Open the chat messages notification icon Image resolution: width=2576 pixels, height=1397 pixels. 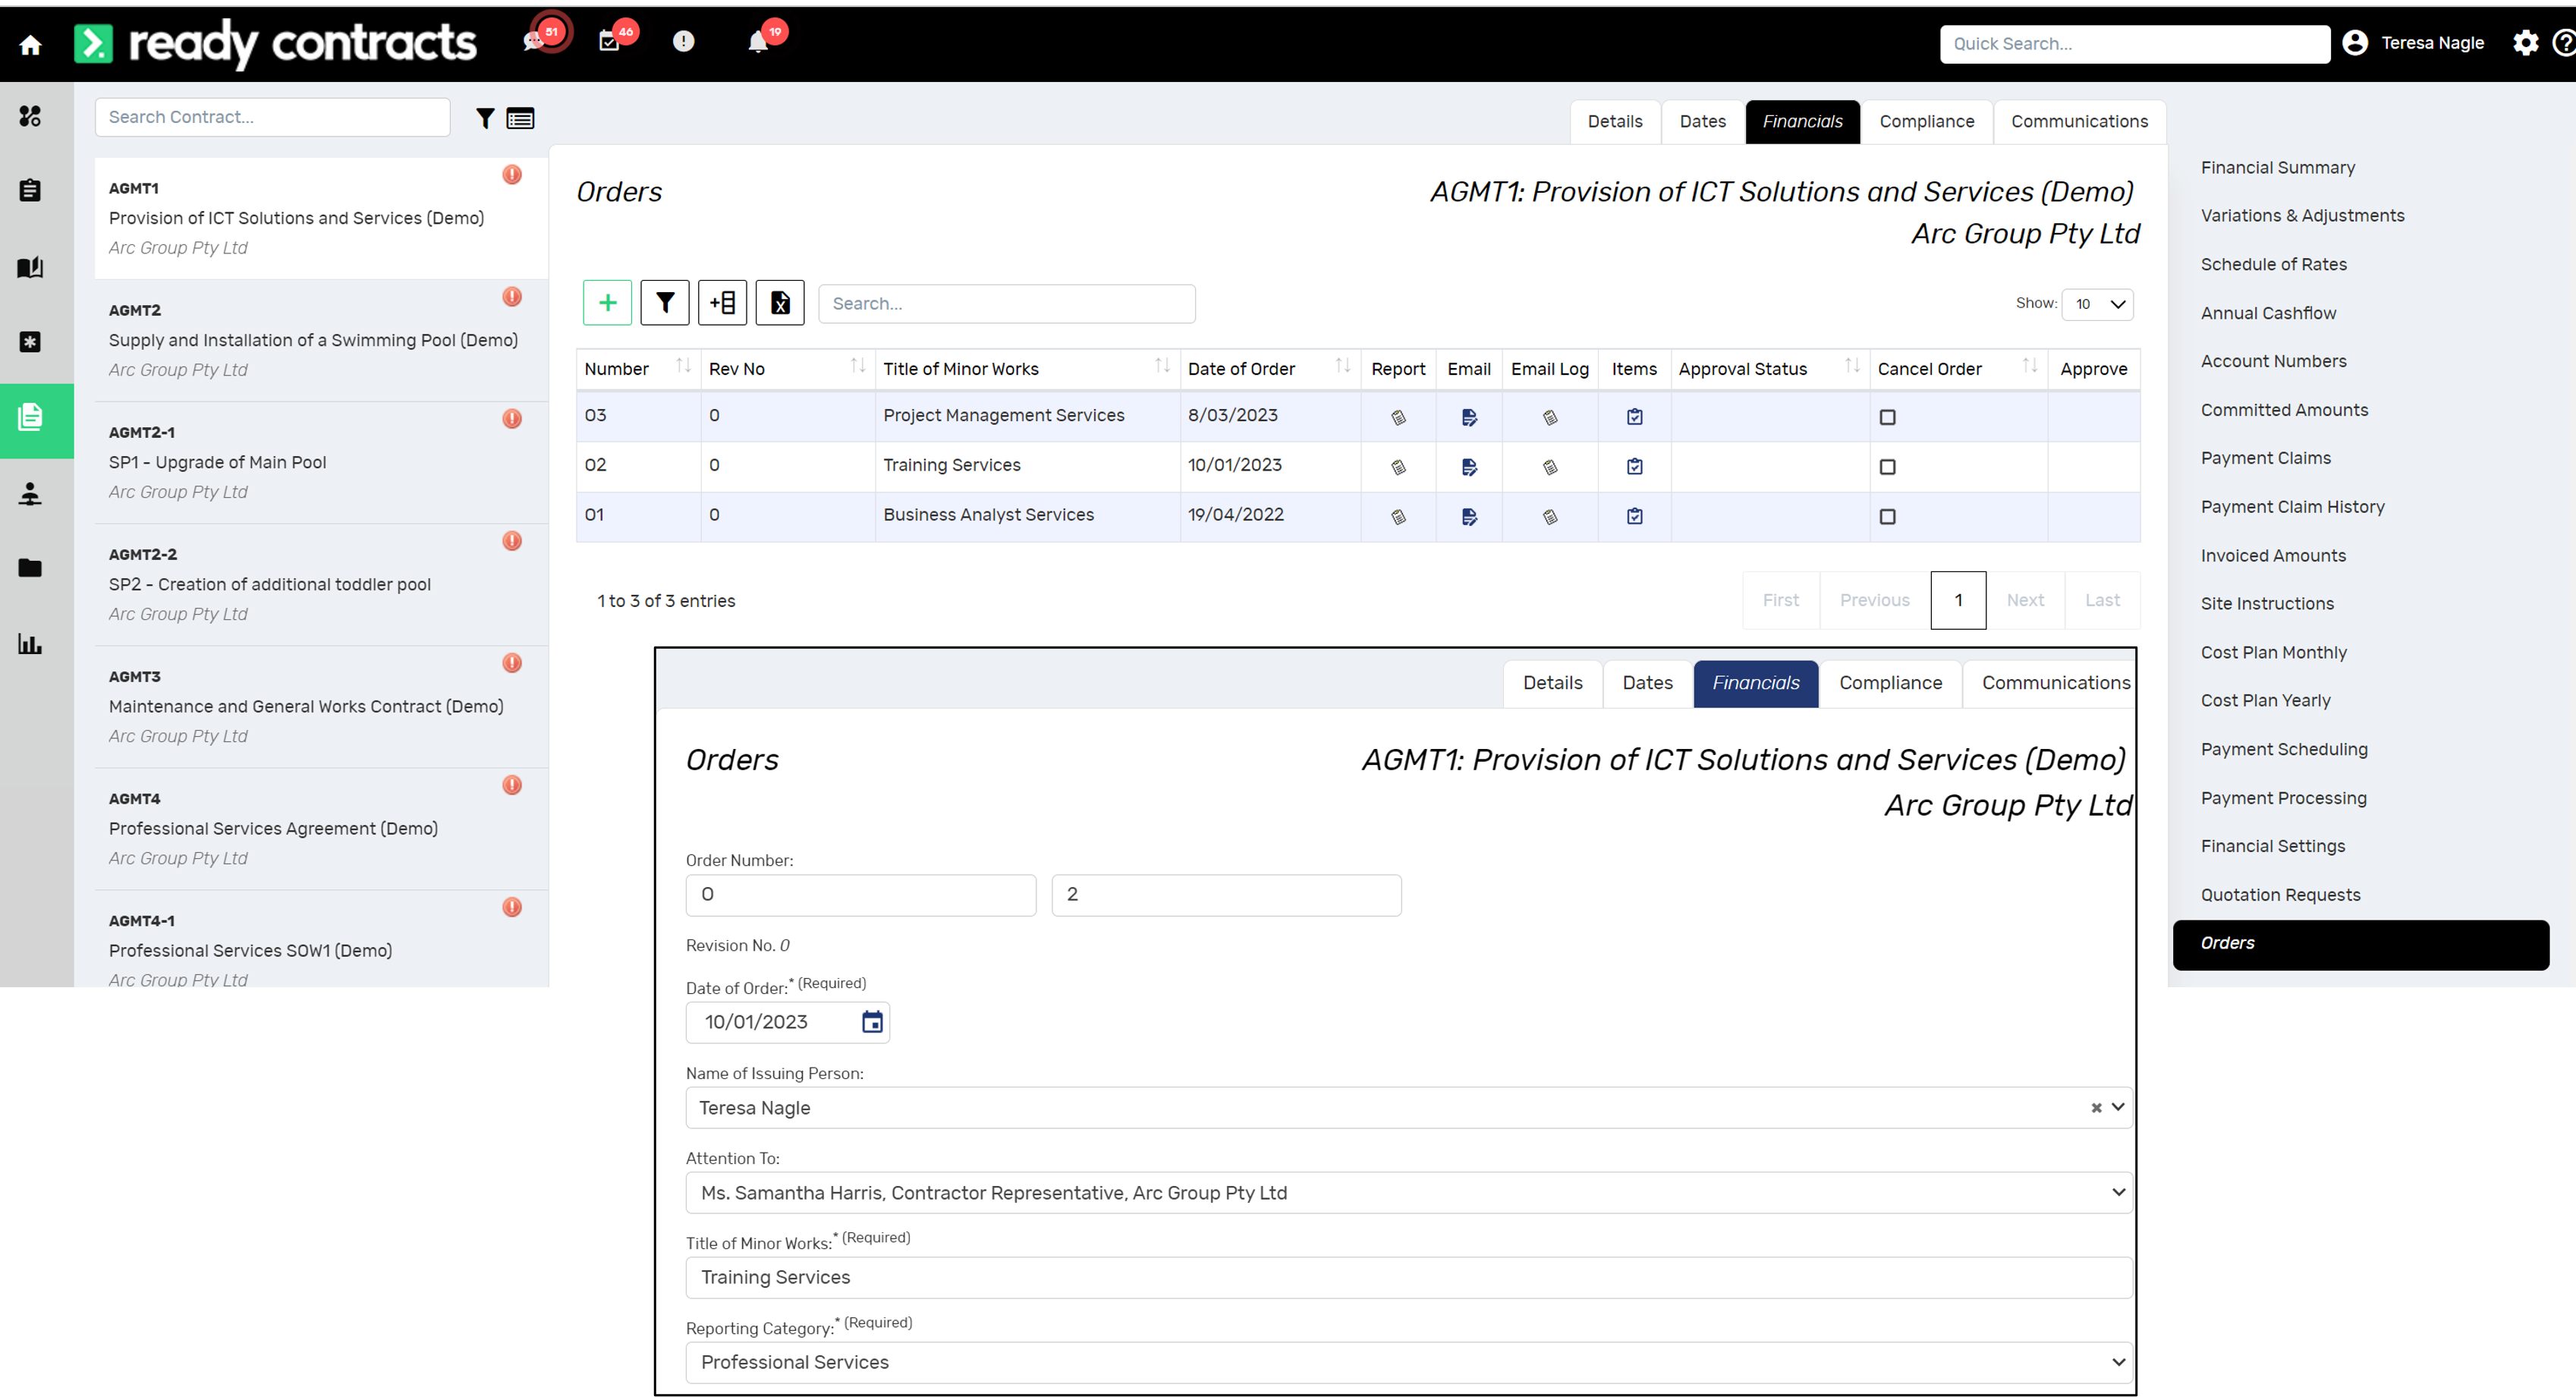pos(535,42)
